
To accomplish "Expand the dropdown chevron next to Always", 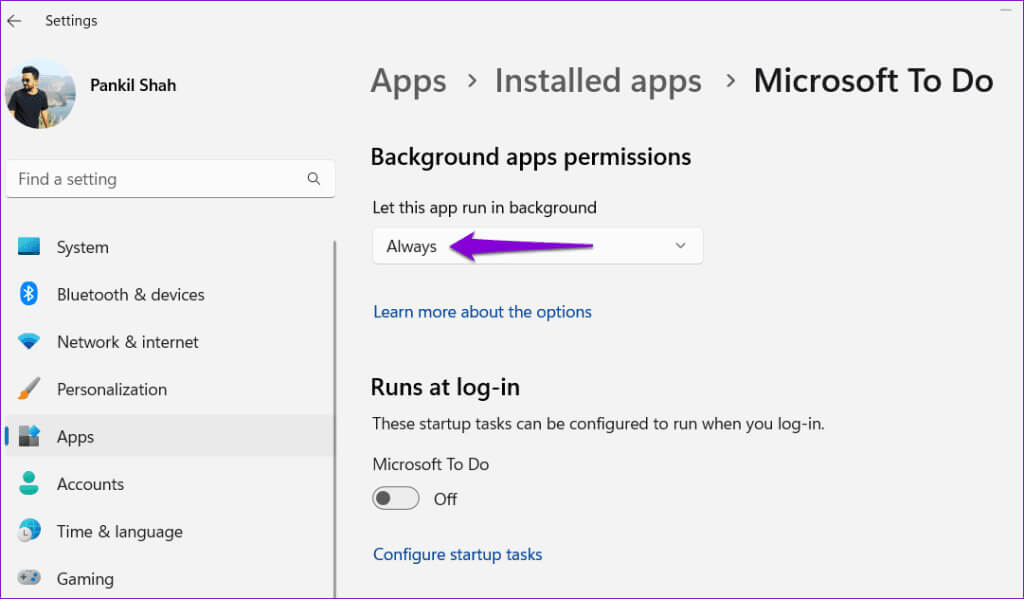I will point(680,246).
